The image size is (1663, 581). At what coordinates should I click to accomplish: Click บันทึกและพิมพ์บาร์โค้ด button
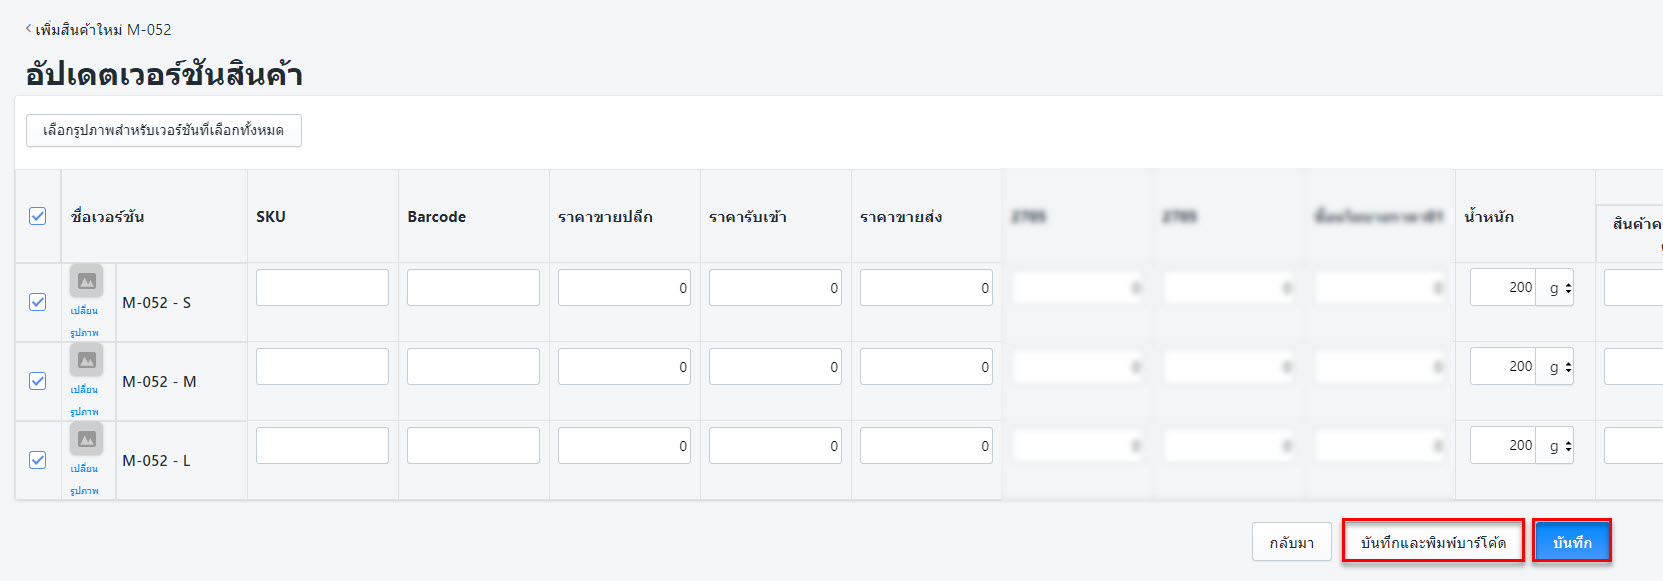point(1432,542)
